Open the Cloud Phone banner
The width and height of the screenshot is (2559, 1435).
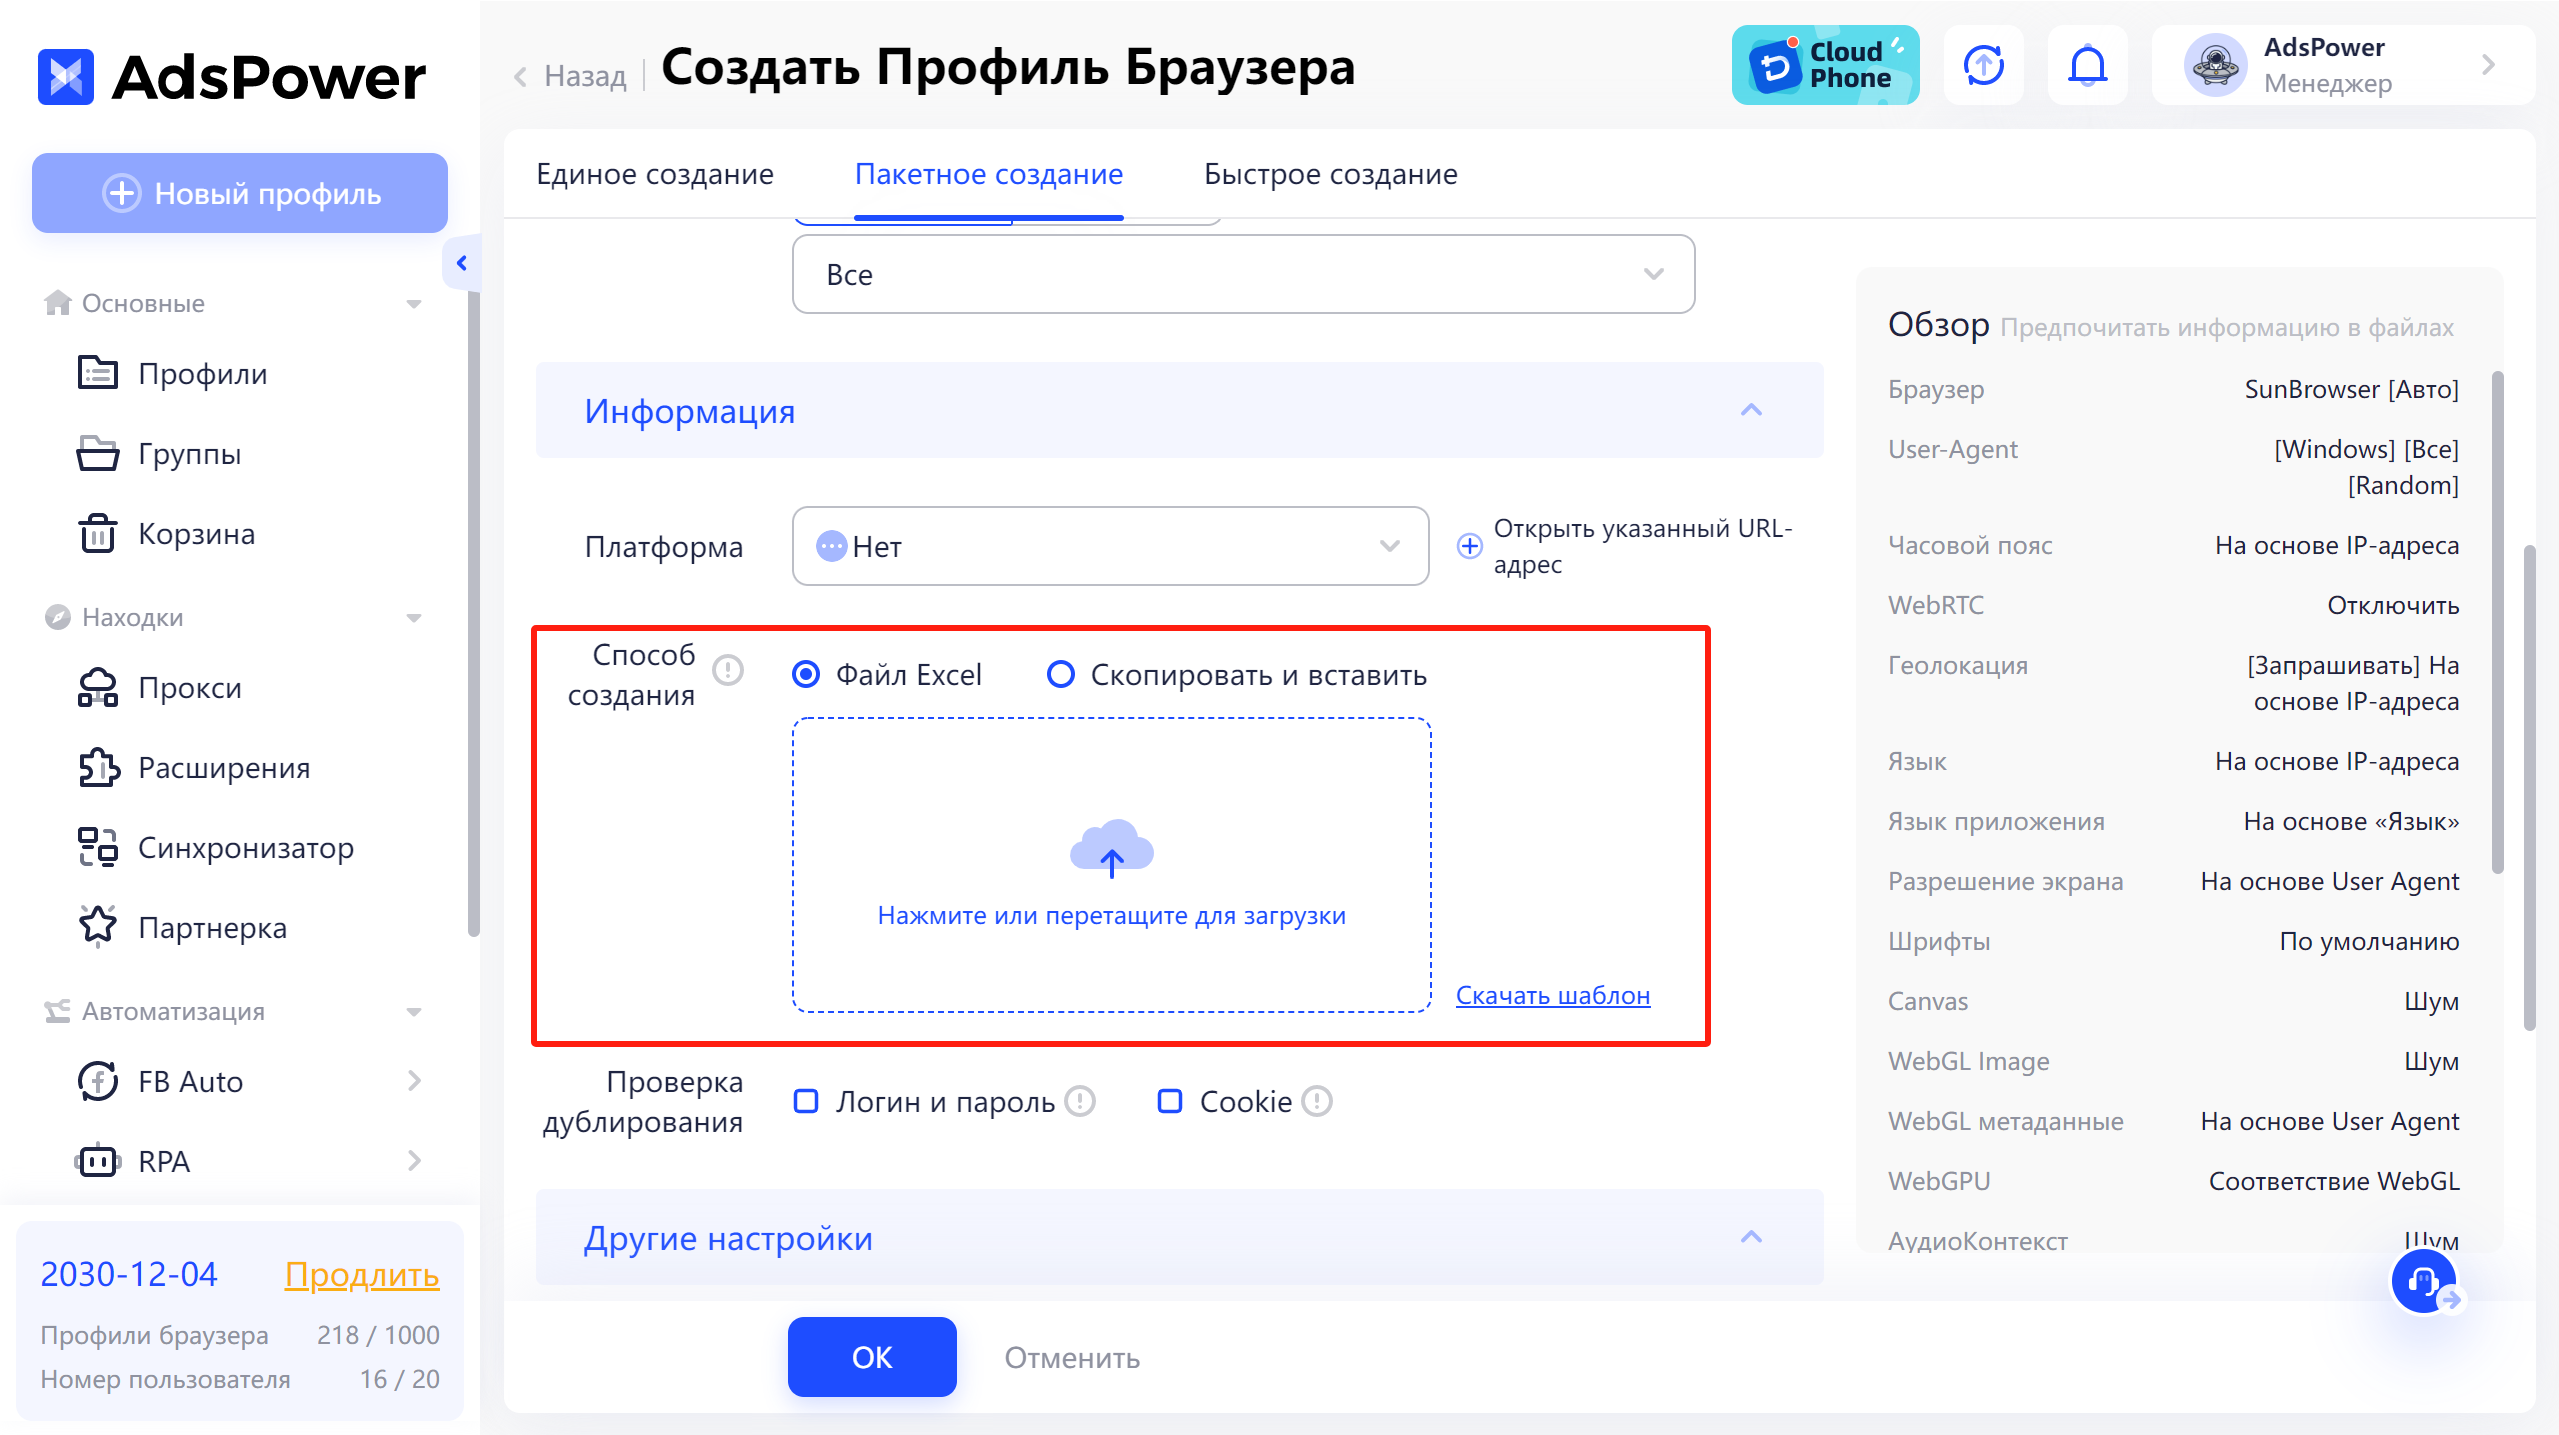click(x=1825, y=65)
